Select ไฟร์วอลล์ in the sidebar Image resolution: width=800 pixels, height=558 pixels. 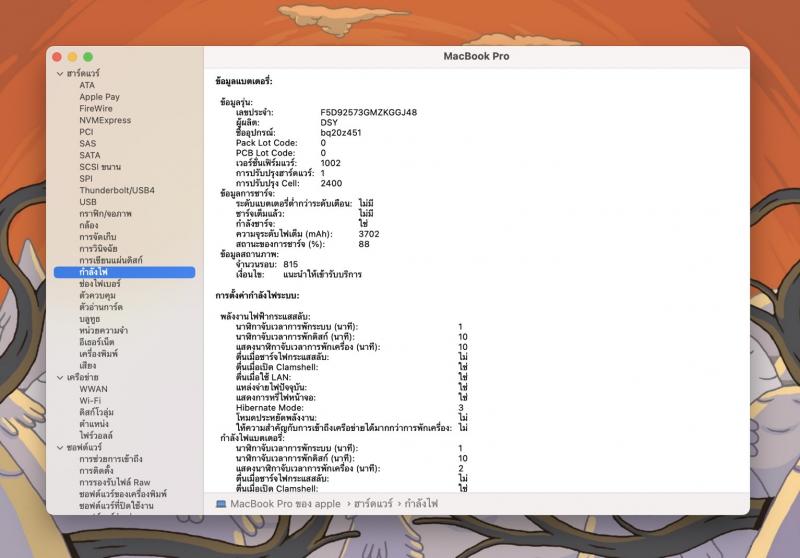coord(95,436)
